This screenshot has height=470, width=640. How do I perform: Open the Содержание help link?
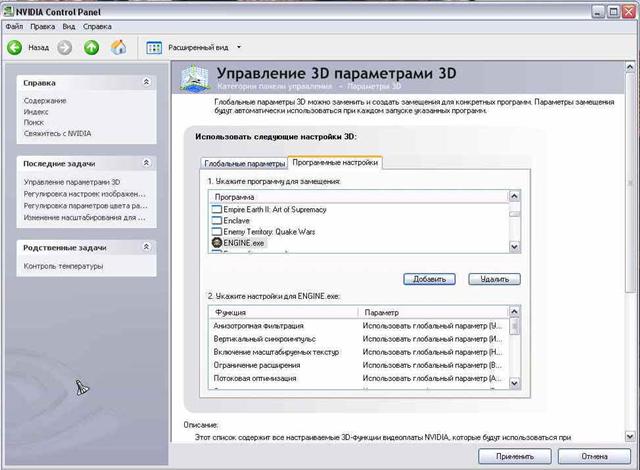(x=45, y=100)
